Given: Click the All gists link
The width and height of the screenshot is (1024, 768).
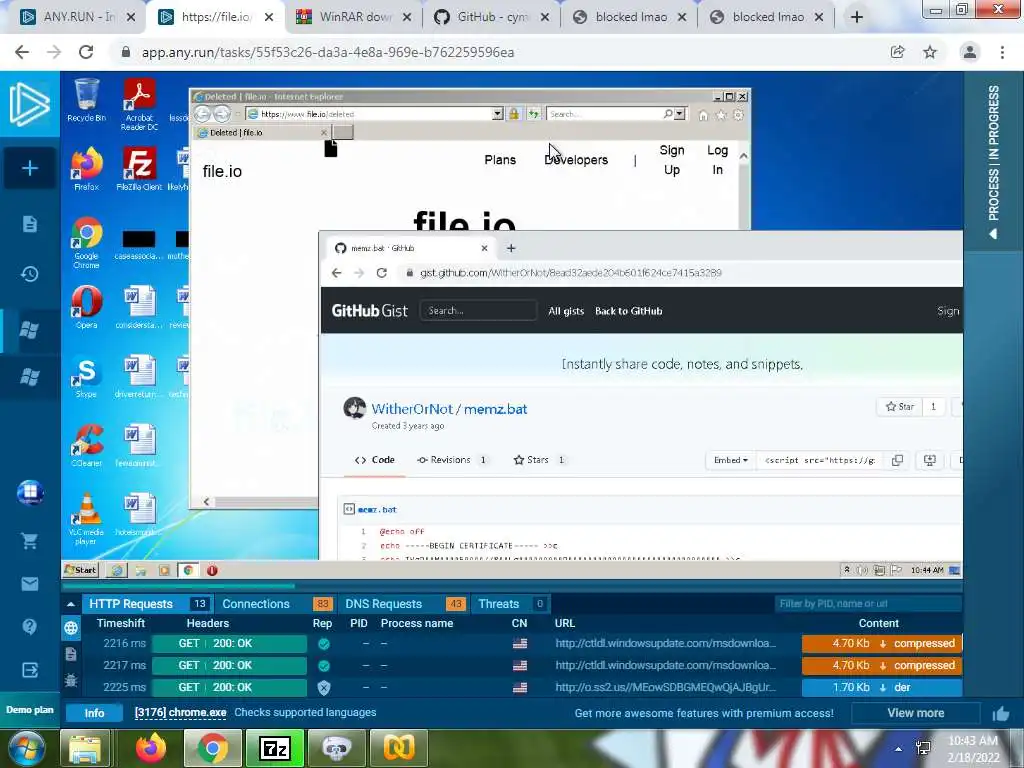Looking at the screenshot, I should (x=566, y=312).
